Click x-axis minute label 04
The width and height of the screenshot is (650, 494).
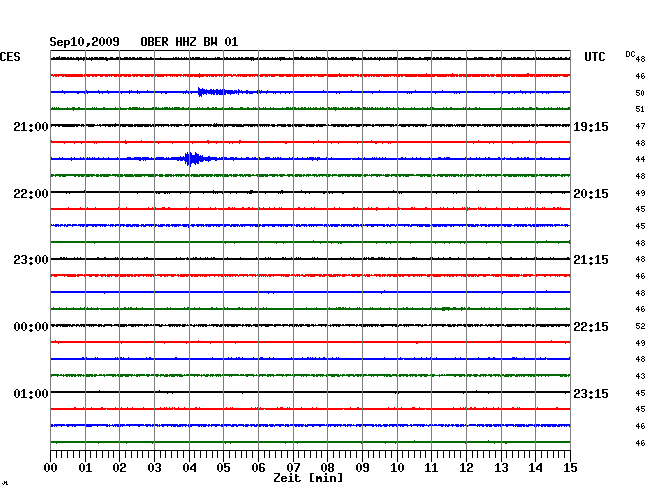click(189, 468)
